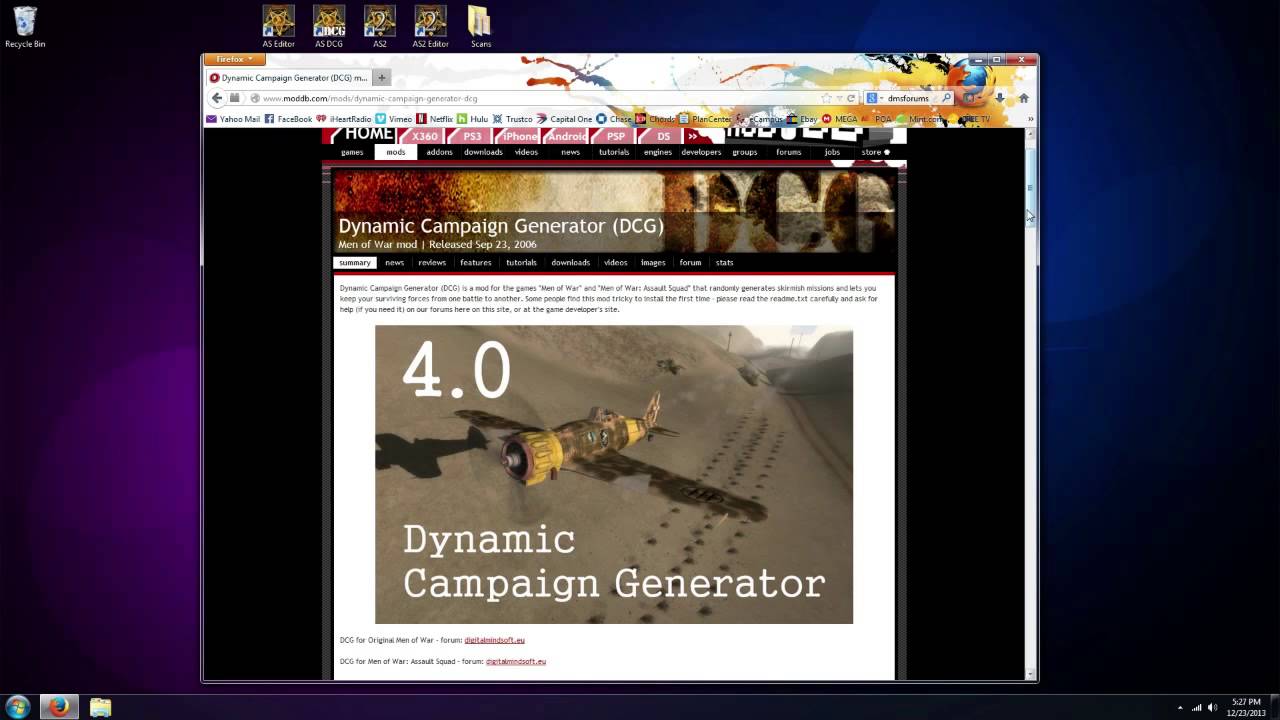Click the Firefox back arrow

[217, 98]
